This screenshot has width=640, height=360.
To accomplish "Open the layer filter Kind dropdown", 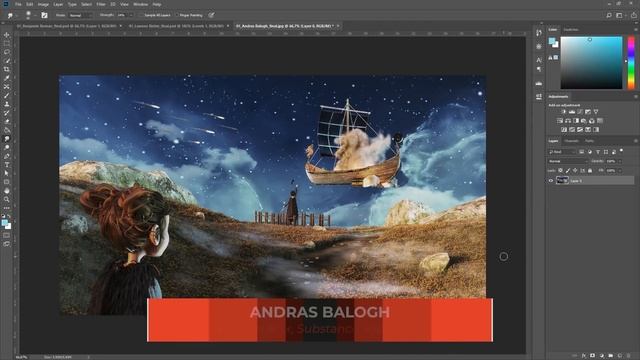I will click(x=562, y=152).
